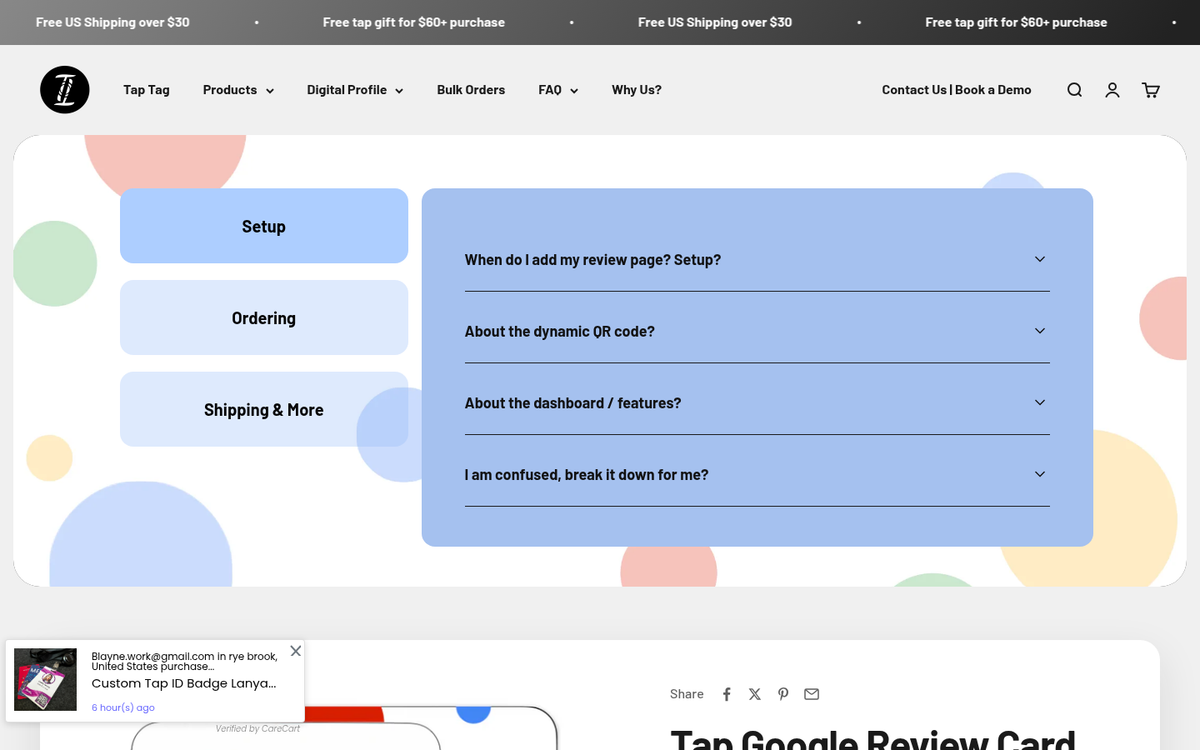Go to Bulk Orders page
This screenshot has width=1200, height=750.
(471, 90)
